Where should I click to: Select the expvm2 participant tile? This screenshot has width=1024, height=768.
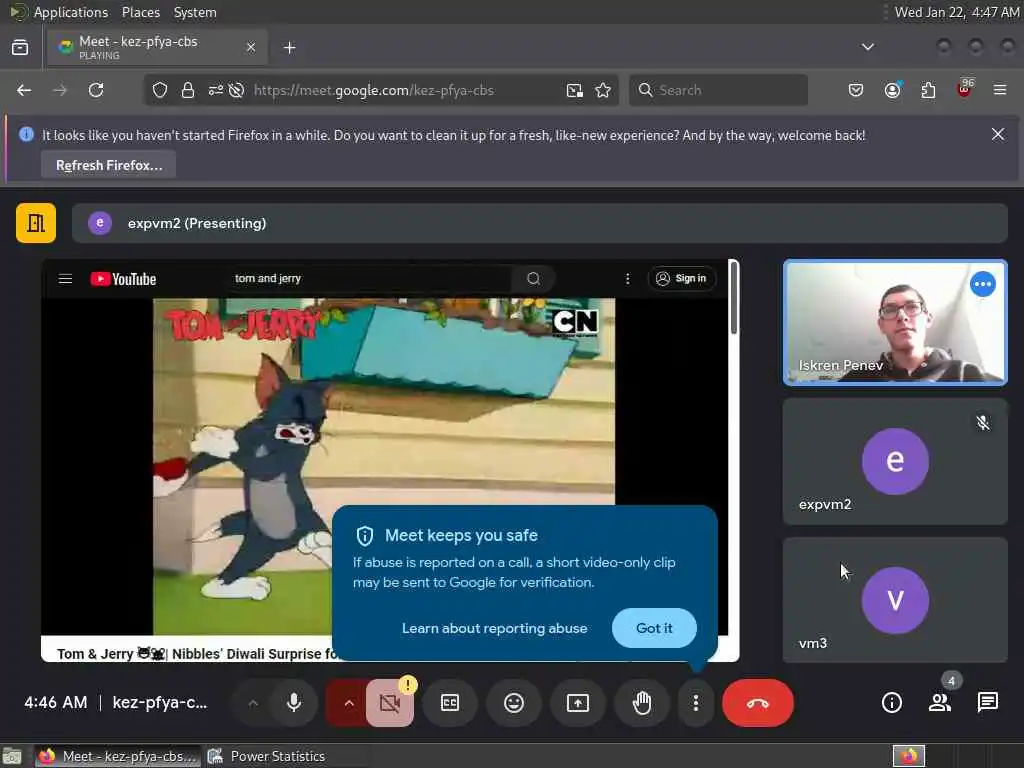[x=895, y=462]
